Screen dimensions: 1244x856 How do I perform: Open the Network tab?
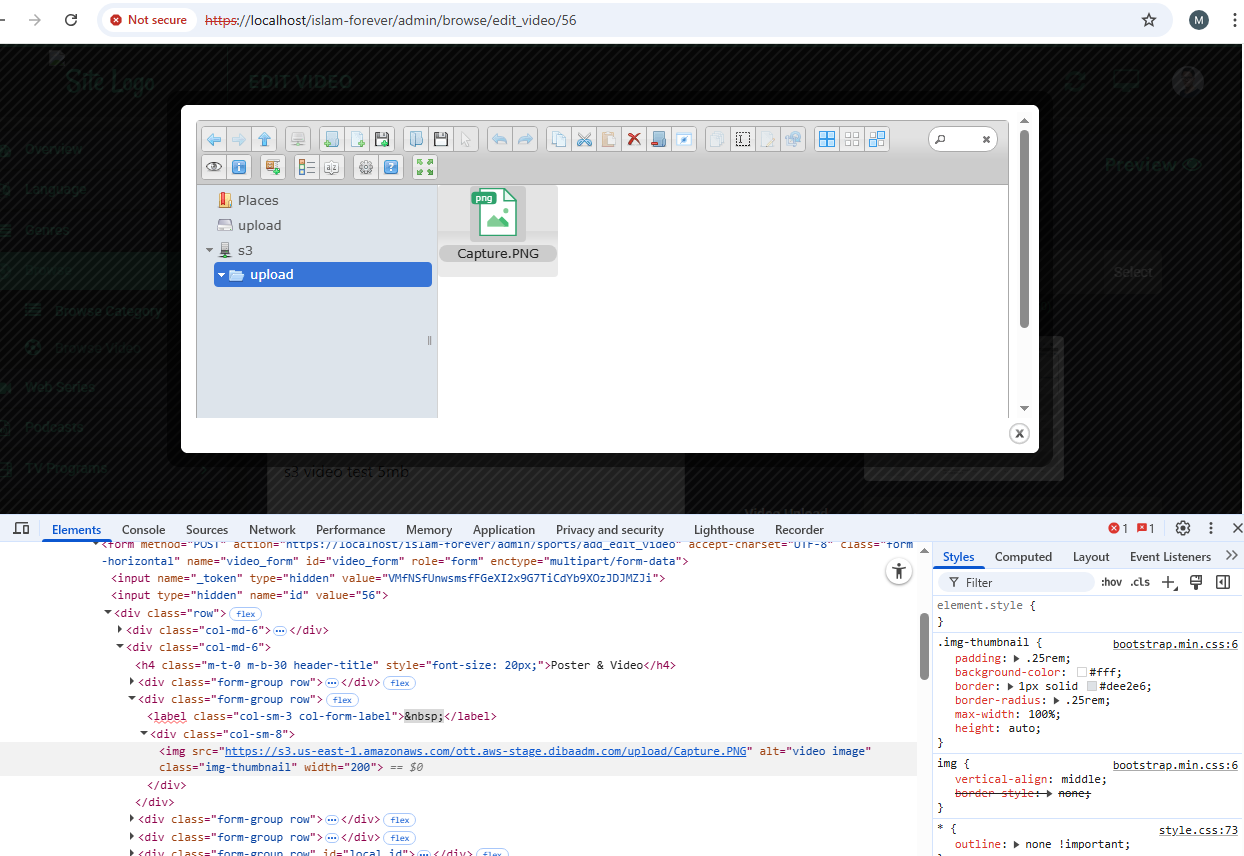[272, 530]
